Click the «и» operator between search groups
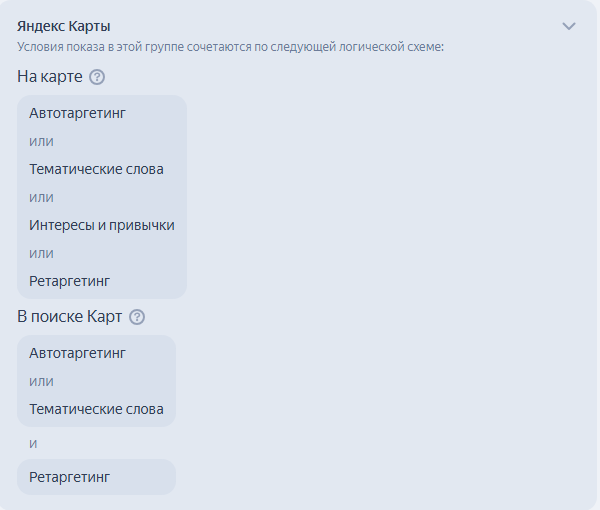The width and height of the screenshot is (600, 510). (x=33, y=443)
